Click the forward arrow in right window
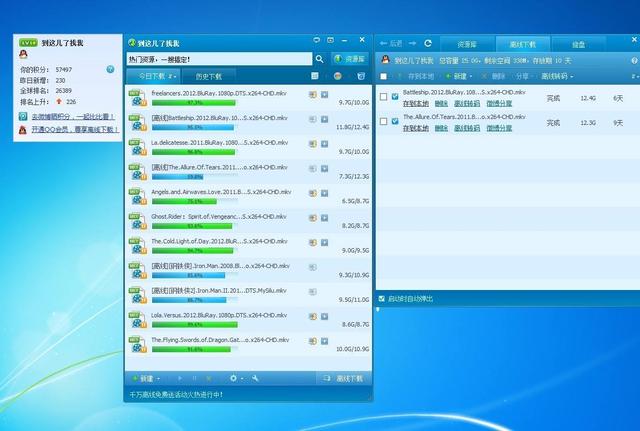 (412, 43)
